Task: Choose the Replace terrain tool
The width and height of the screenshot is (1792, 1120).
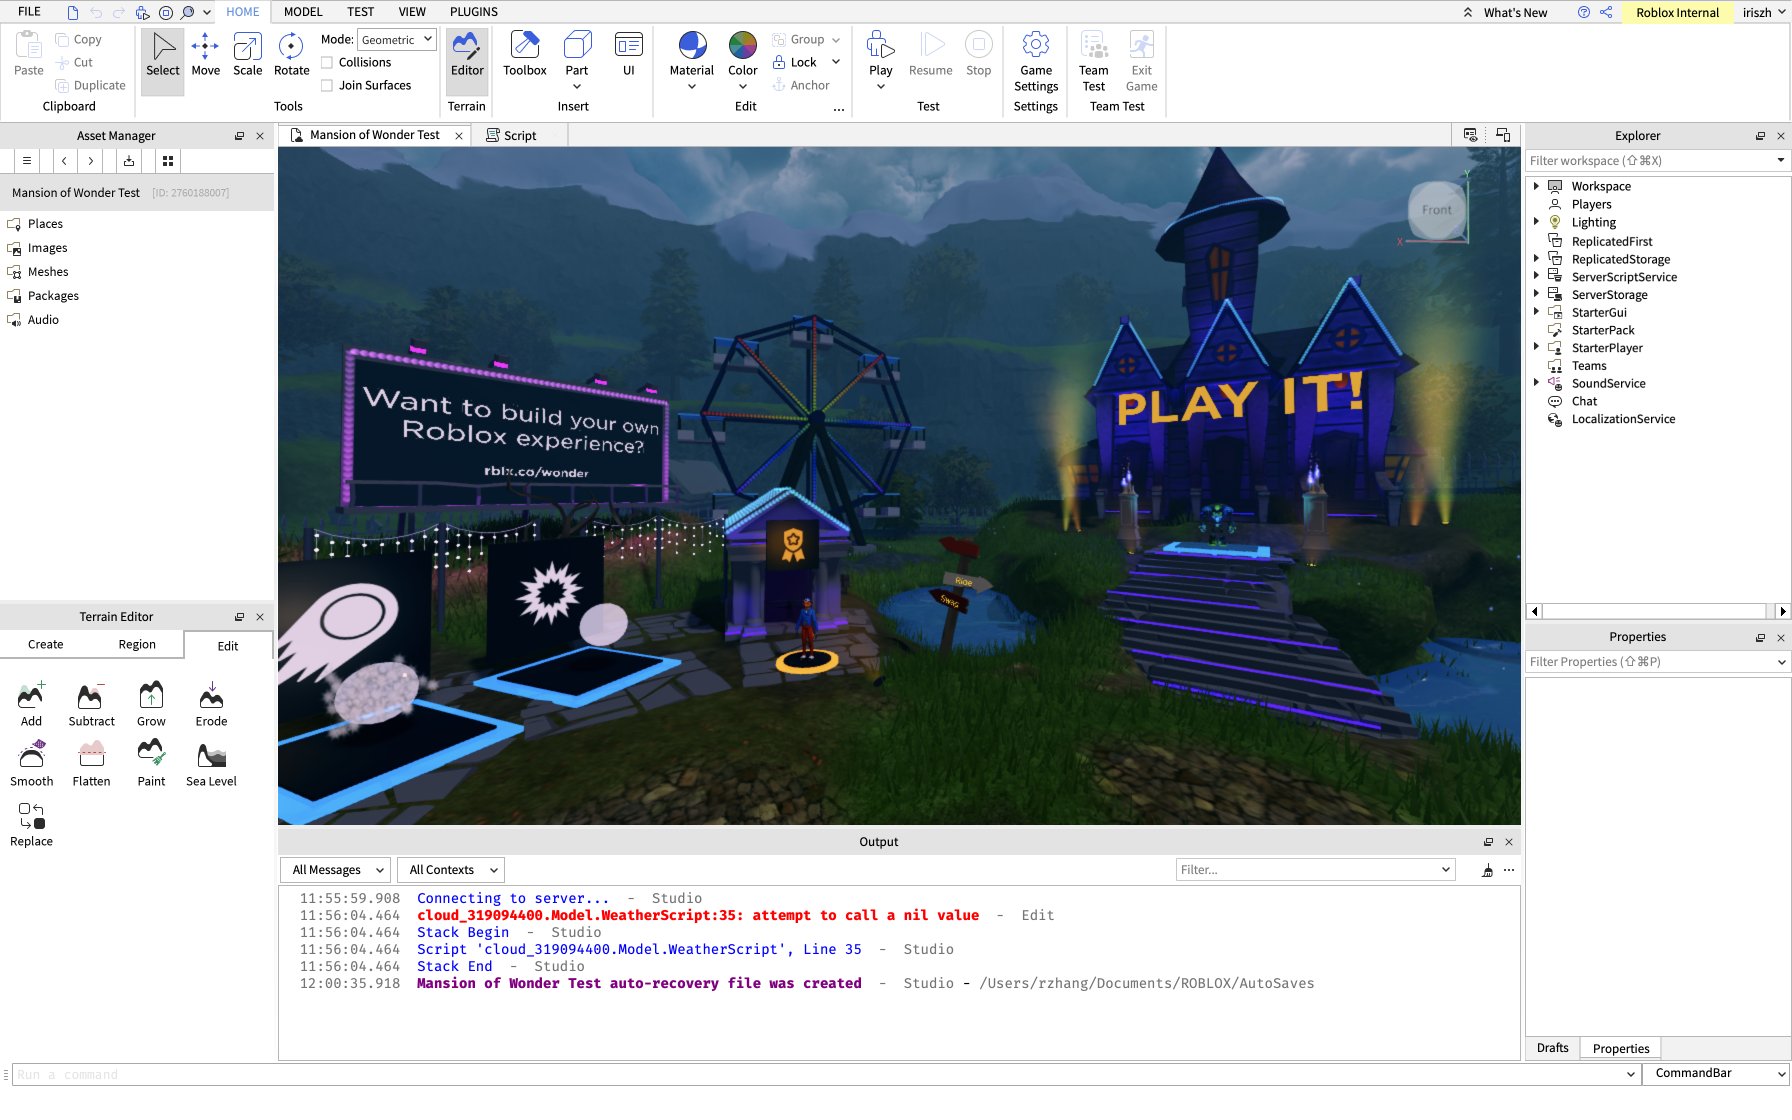Action: [x=31, y=824]
